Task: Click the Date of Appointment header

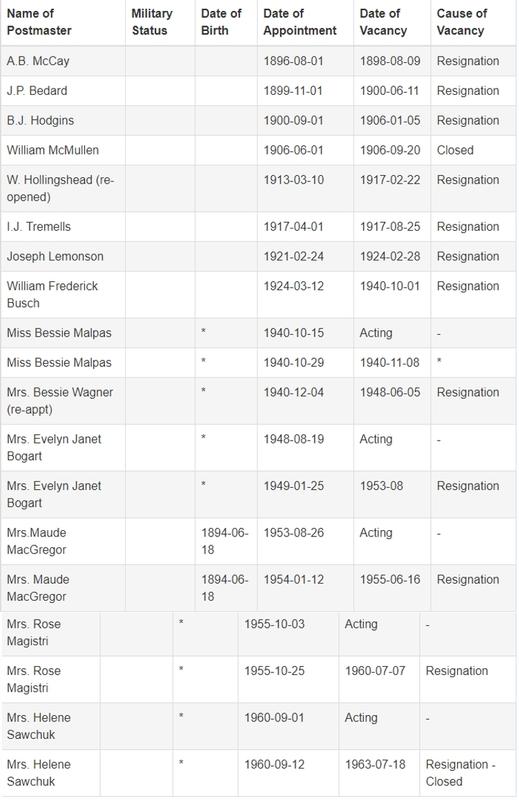Action: [x=300, y=22]
